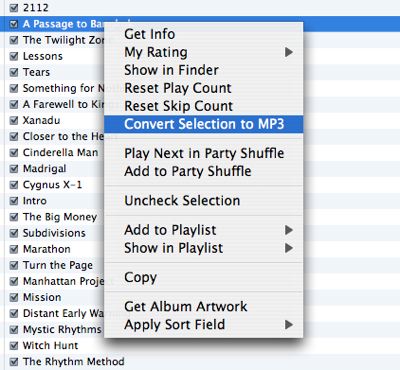Uncheck the Xanadu track checkbox

click(x=14, y=120)
